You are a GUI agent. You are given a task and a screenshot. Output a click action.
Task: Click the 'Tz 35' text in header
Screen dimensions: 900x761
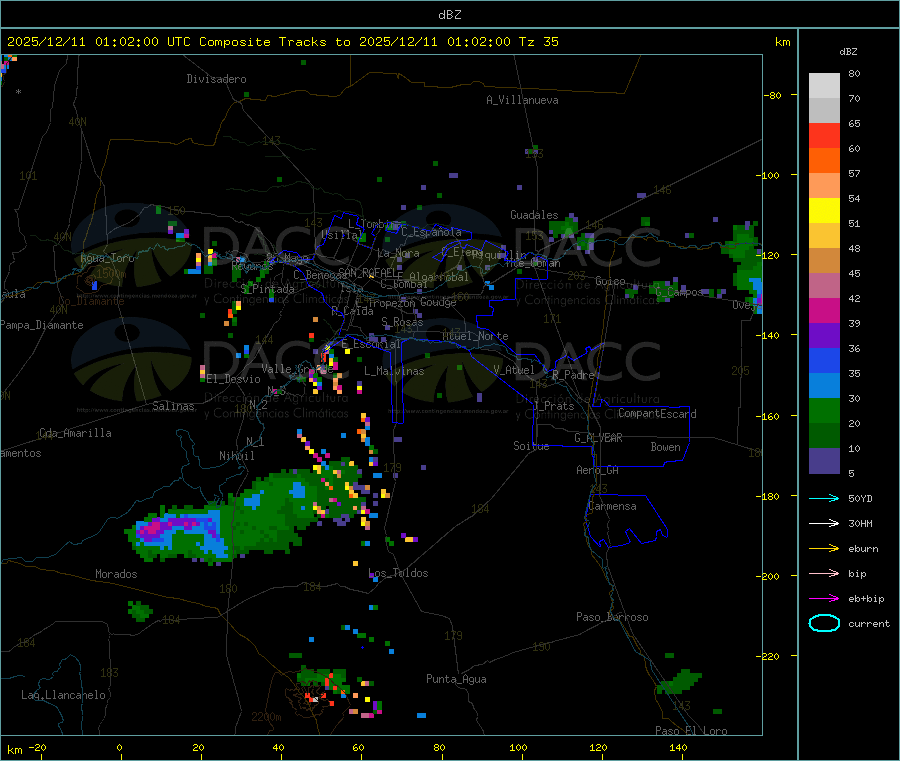[x=538, y=42]
